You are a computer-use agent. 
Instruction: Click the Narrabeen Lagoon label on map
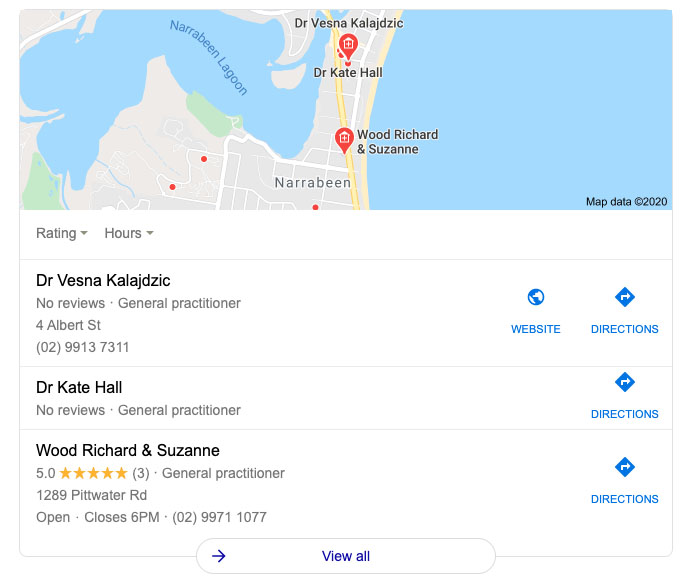click(x=209, y=57)
